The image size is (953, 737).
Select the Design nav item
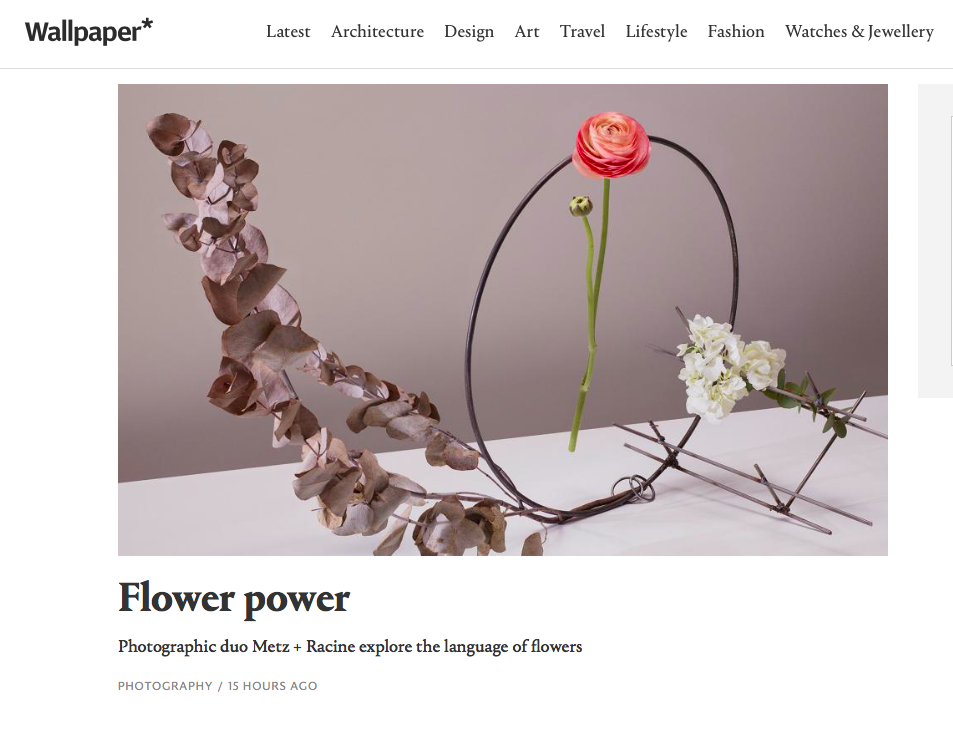click(469, 32)
